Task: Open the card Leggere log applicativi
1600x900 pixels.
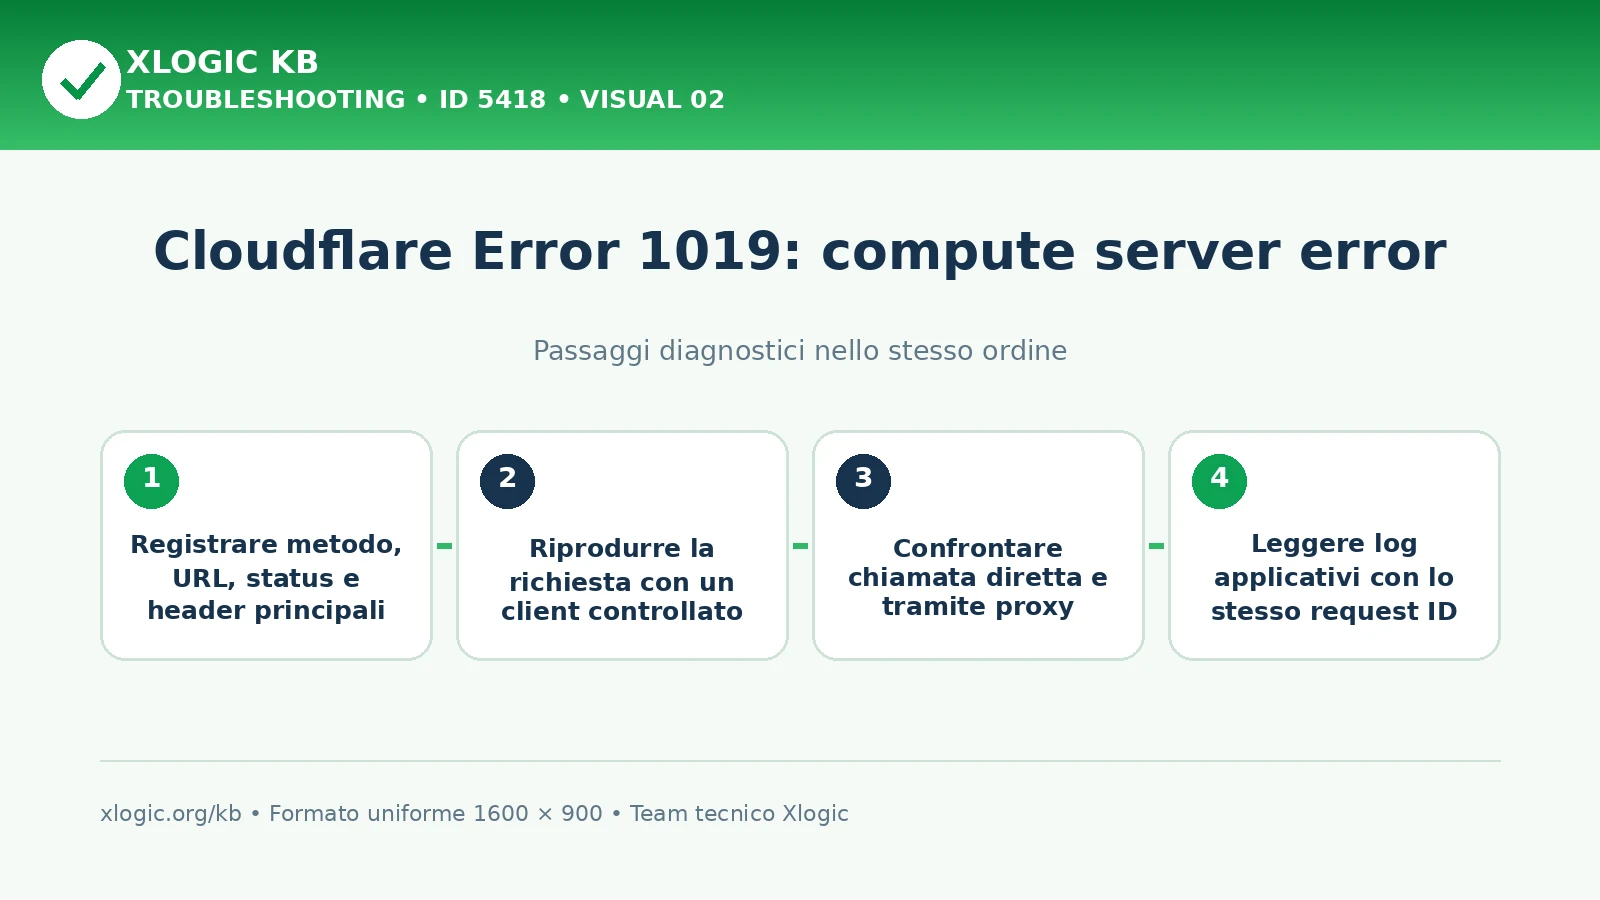Action: tap(1334, 545)
